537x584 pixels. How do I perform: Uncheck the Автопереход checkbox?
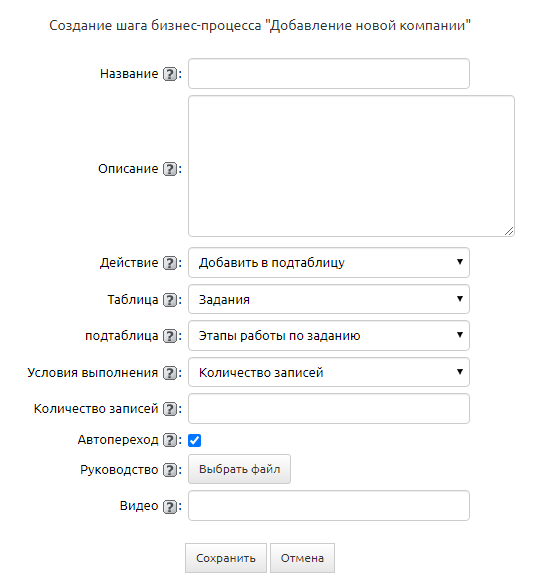(194, 440)
